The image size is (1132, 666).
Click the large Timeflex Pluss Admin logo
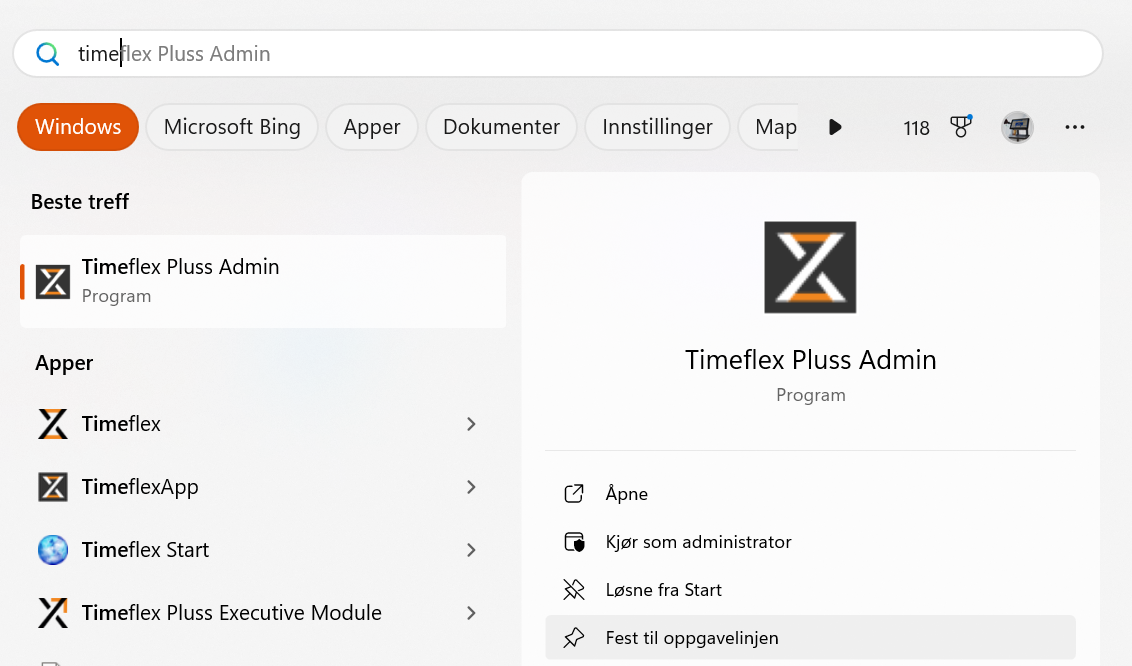[x=810, y=268]
